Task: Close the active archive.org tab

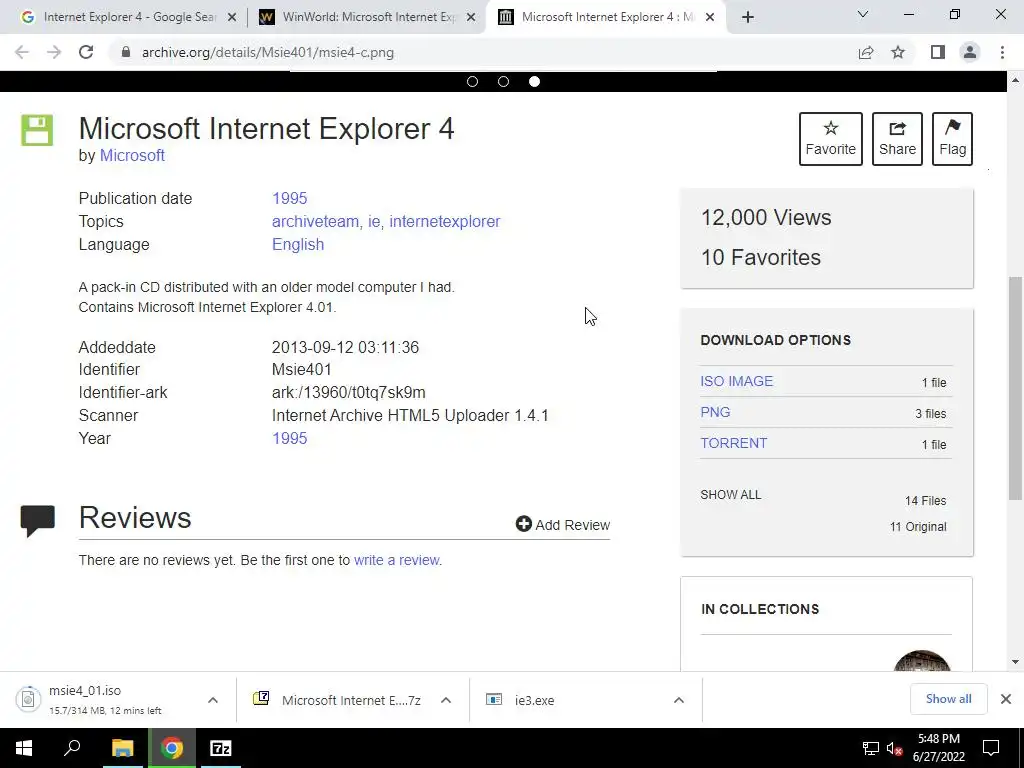Action: coord(711,18)
